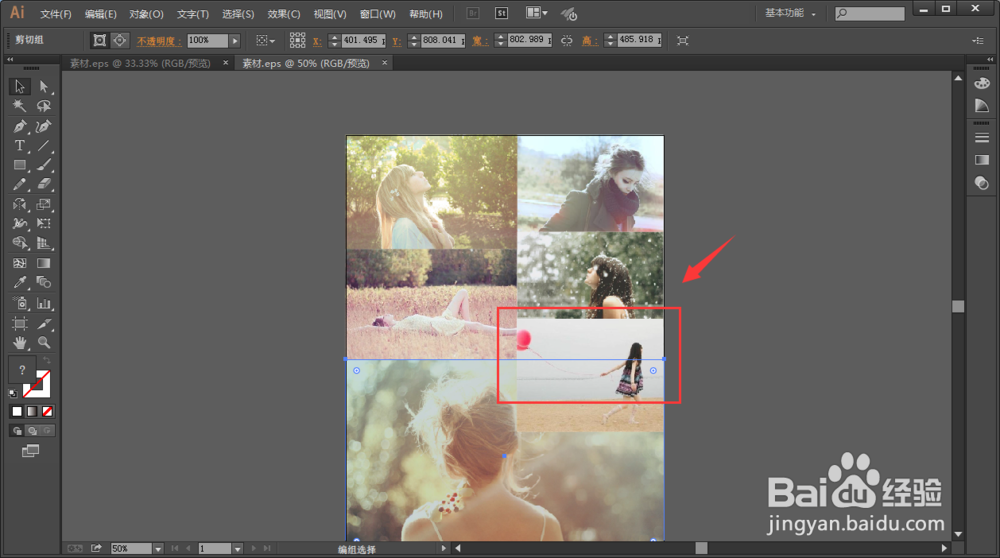The width and height of the screenshot is (1000, 558).
Task: Activate the Zoom tool
Action: 43,342
